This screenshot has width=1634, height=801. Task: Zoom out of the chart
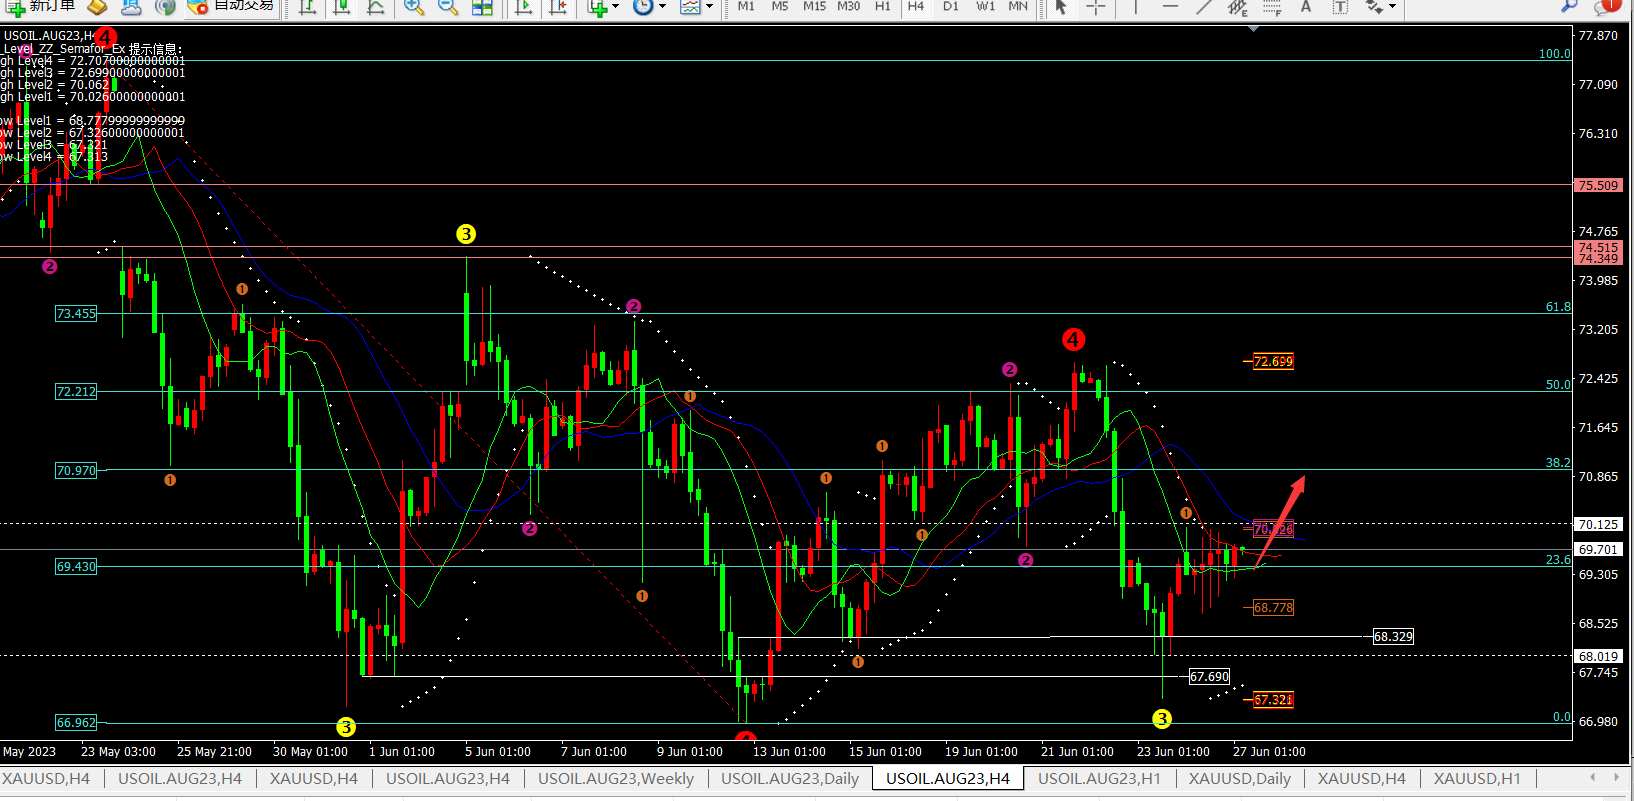click(x=447, y=7)
